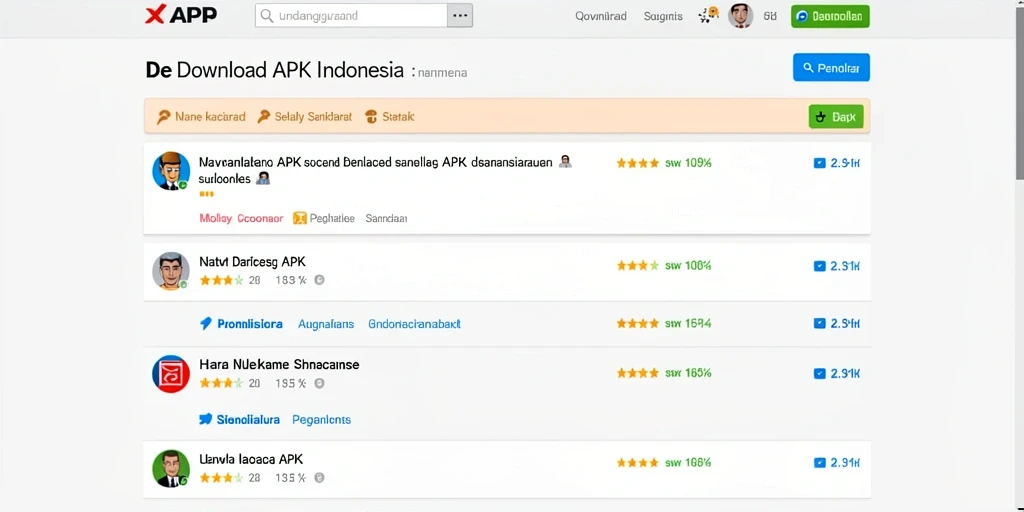Click the 'nanmena' subtitle text
Viewport: 1024px width, 512px height.
tap(441, 72)
